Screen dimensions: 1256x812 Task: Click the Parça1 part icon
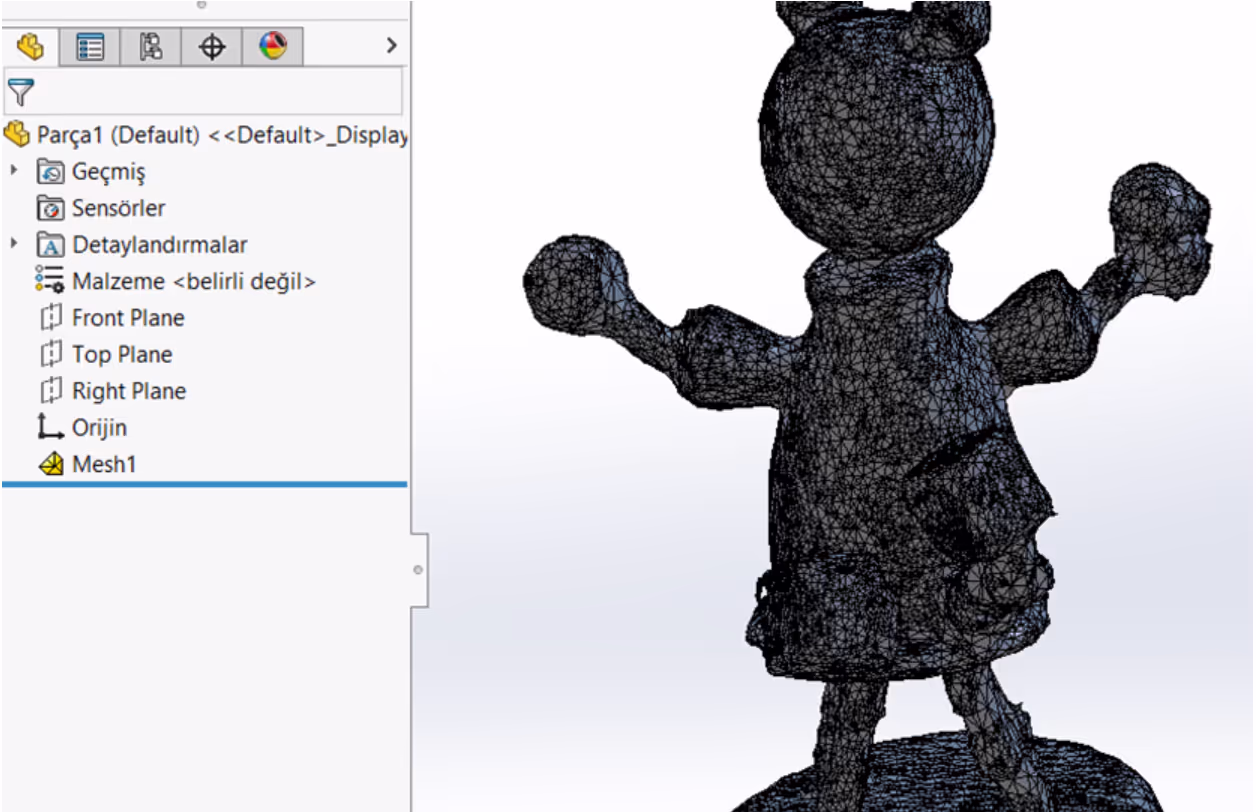click(17, 134)
